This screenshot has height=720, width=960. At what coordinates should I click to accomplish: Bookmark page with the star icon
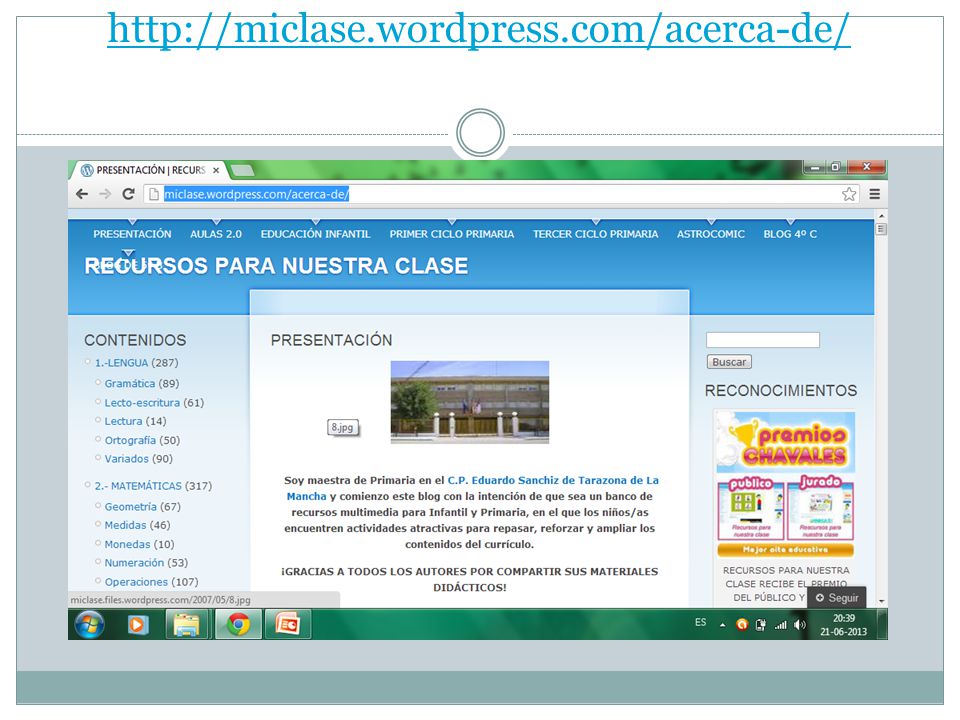pyautogui.click(x=849, y=194)
